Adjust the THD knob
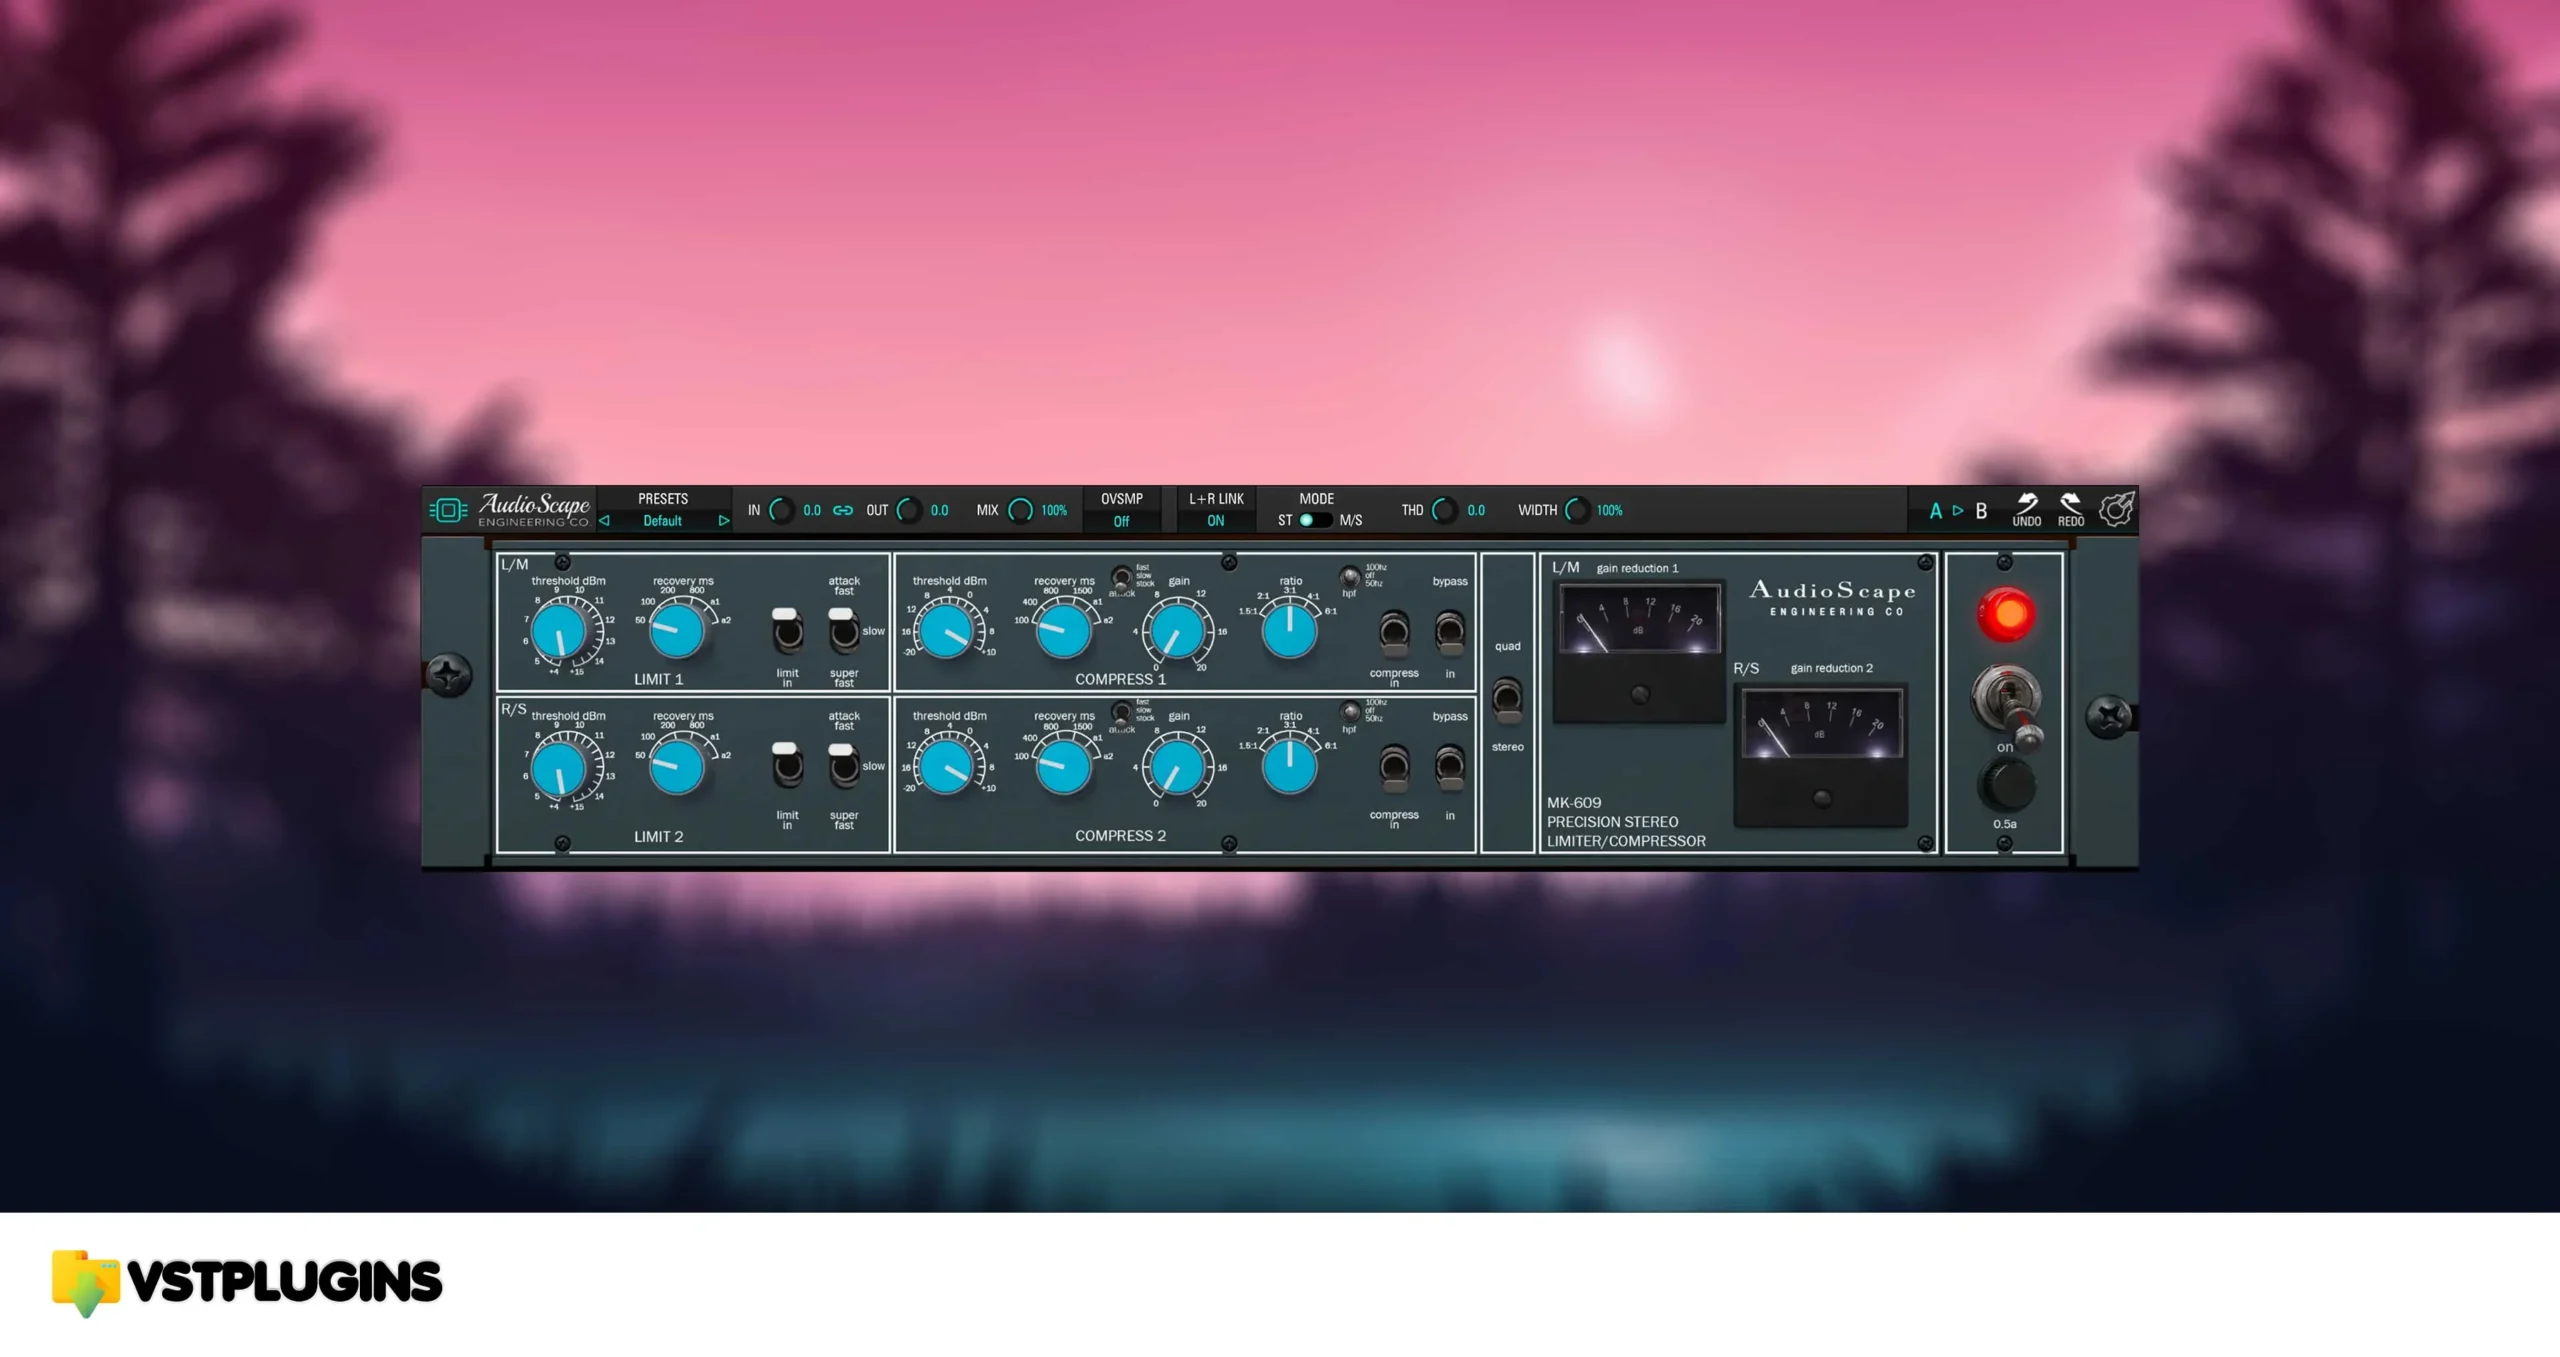Screen dimensions: 2560x1357 pyautogui.click(x=1444, y=510)
